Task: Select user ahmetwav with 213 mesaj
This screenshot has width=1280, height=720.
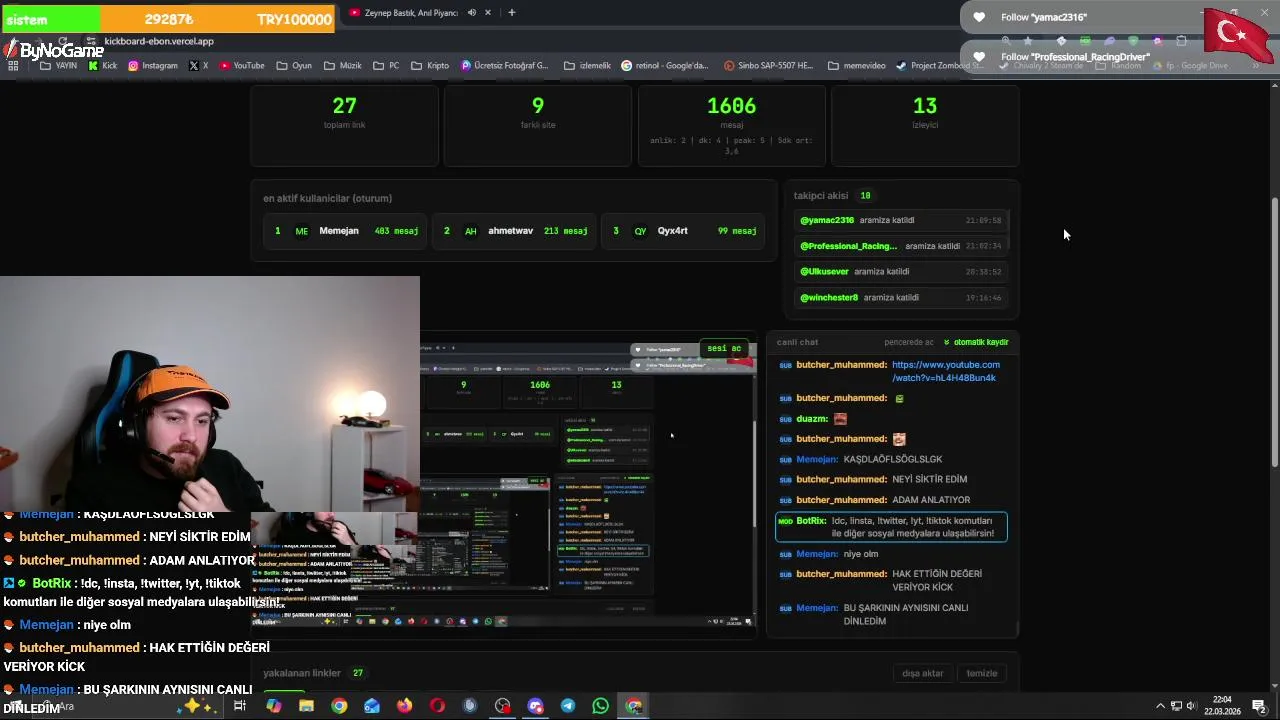Action: pyautogui.click(x=514, y=231)
